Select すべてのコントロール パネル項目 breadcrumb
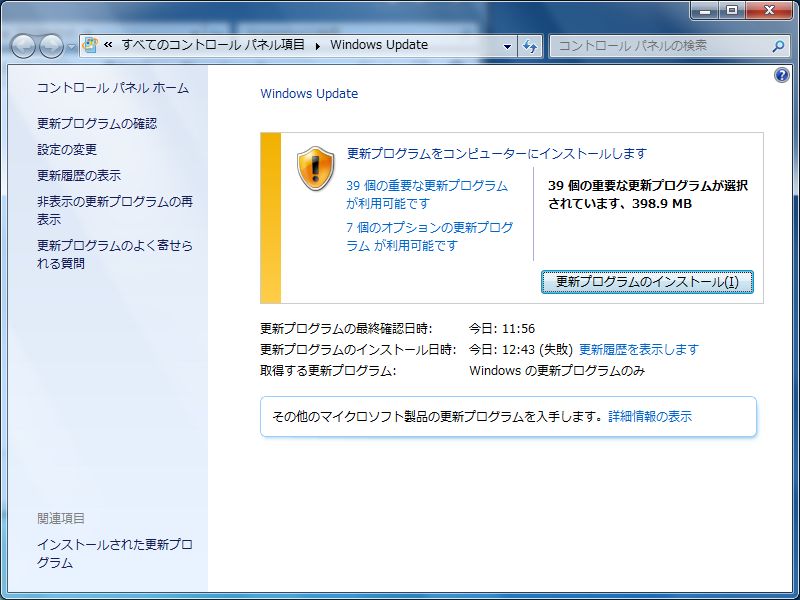The image size is (800, 600). (x=213, y=45)
